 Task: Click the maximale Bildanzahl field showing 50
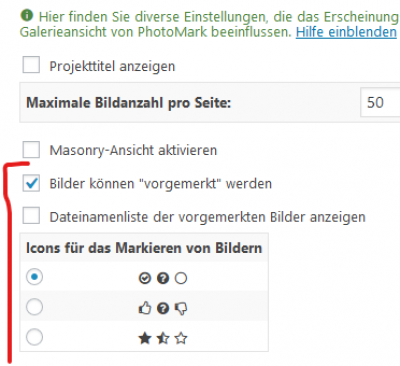380,102
